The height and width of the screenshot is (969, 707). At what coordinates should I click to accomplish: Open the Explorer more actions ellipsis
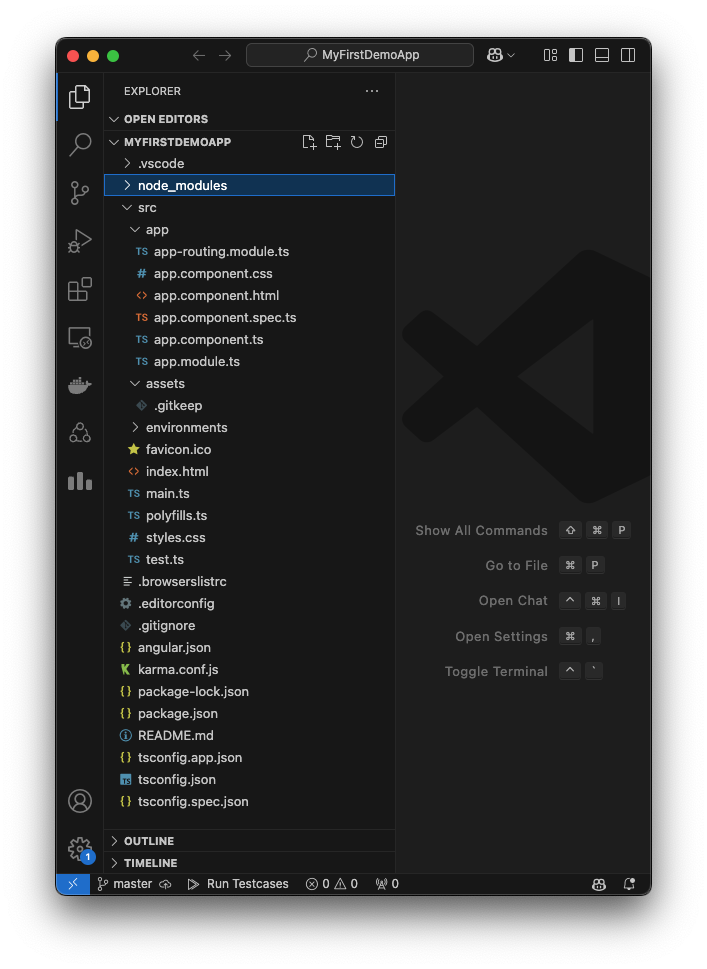[x=371, y=91]
